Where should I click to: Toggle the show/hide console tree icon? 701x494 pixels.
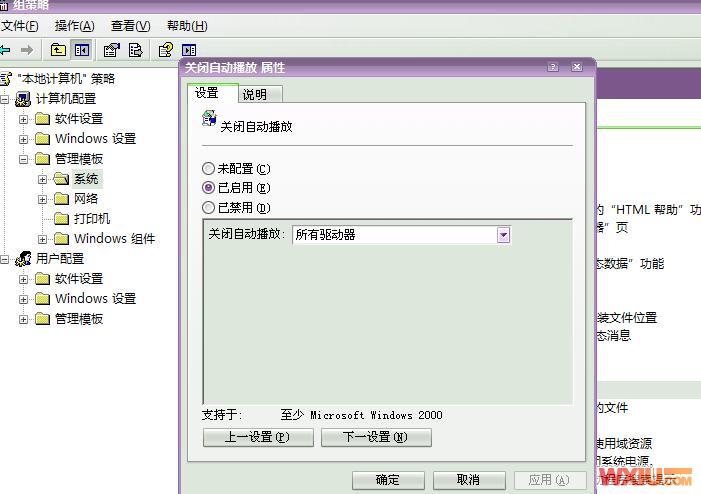pyautogui.click(x=82, y=49)
